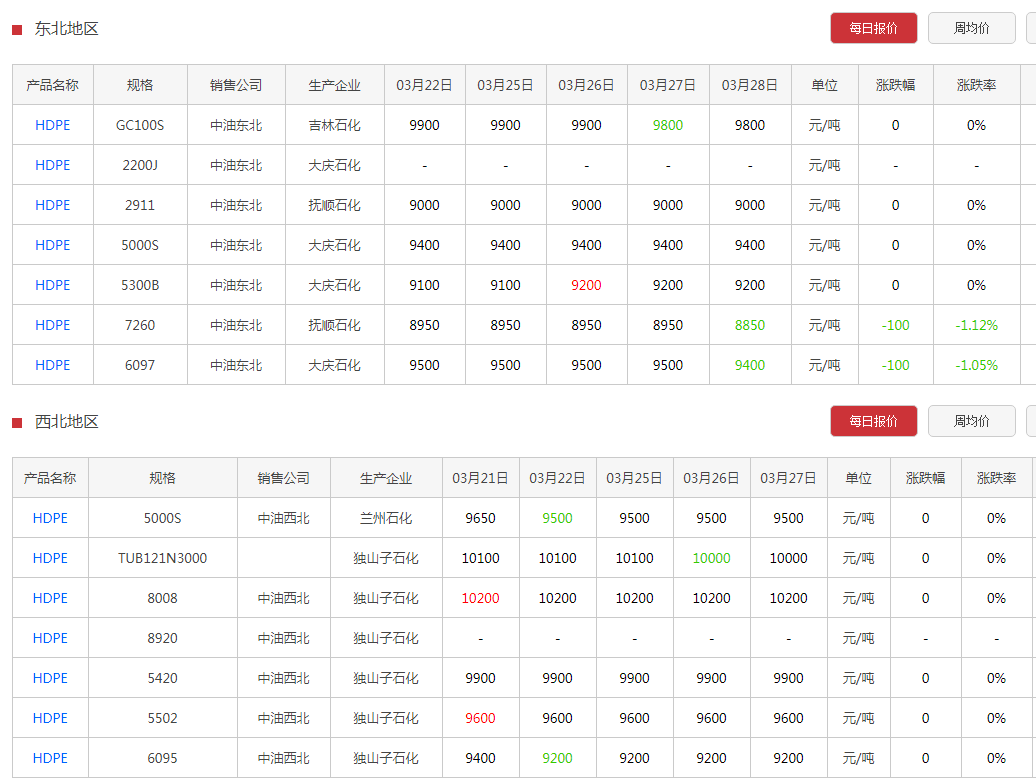Click HDPE link for spec 2911

coord(52,205)
